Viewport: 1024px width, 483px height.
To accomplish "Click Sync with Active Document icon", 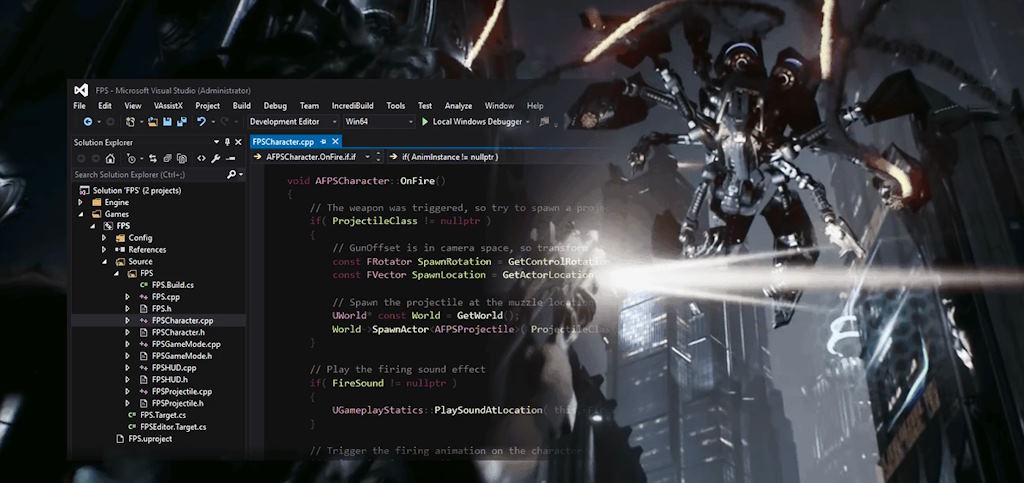I will click(x=153, y=159).
